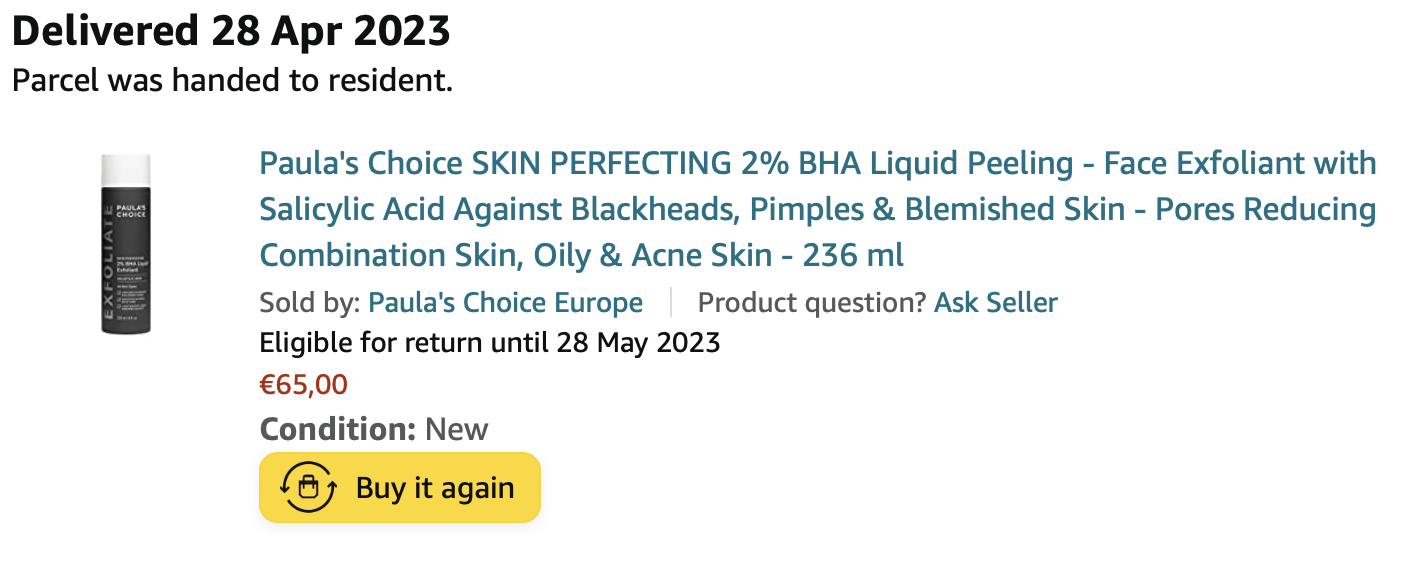
Task: Click the Eligible for return until 28 May text
Action: click(x=489, y=343)
